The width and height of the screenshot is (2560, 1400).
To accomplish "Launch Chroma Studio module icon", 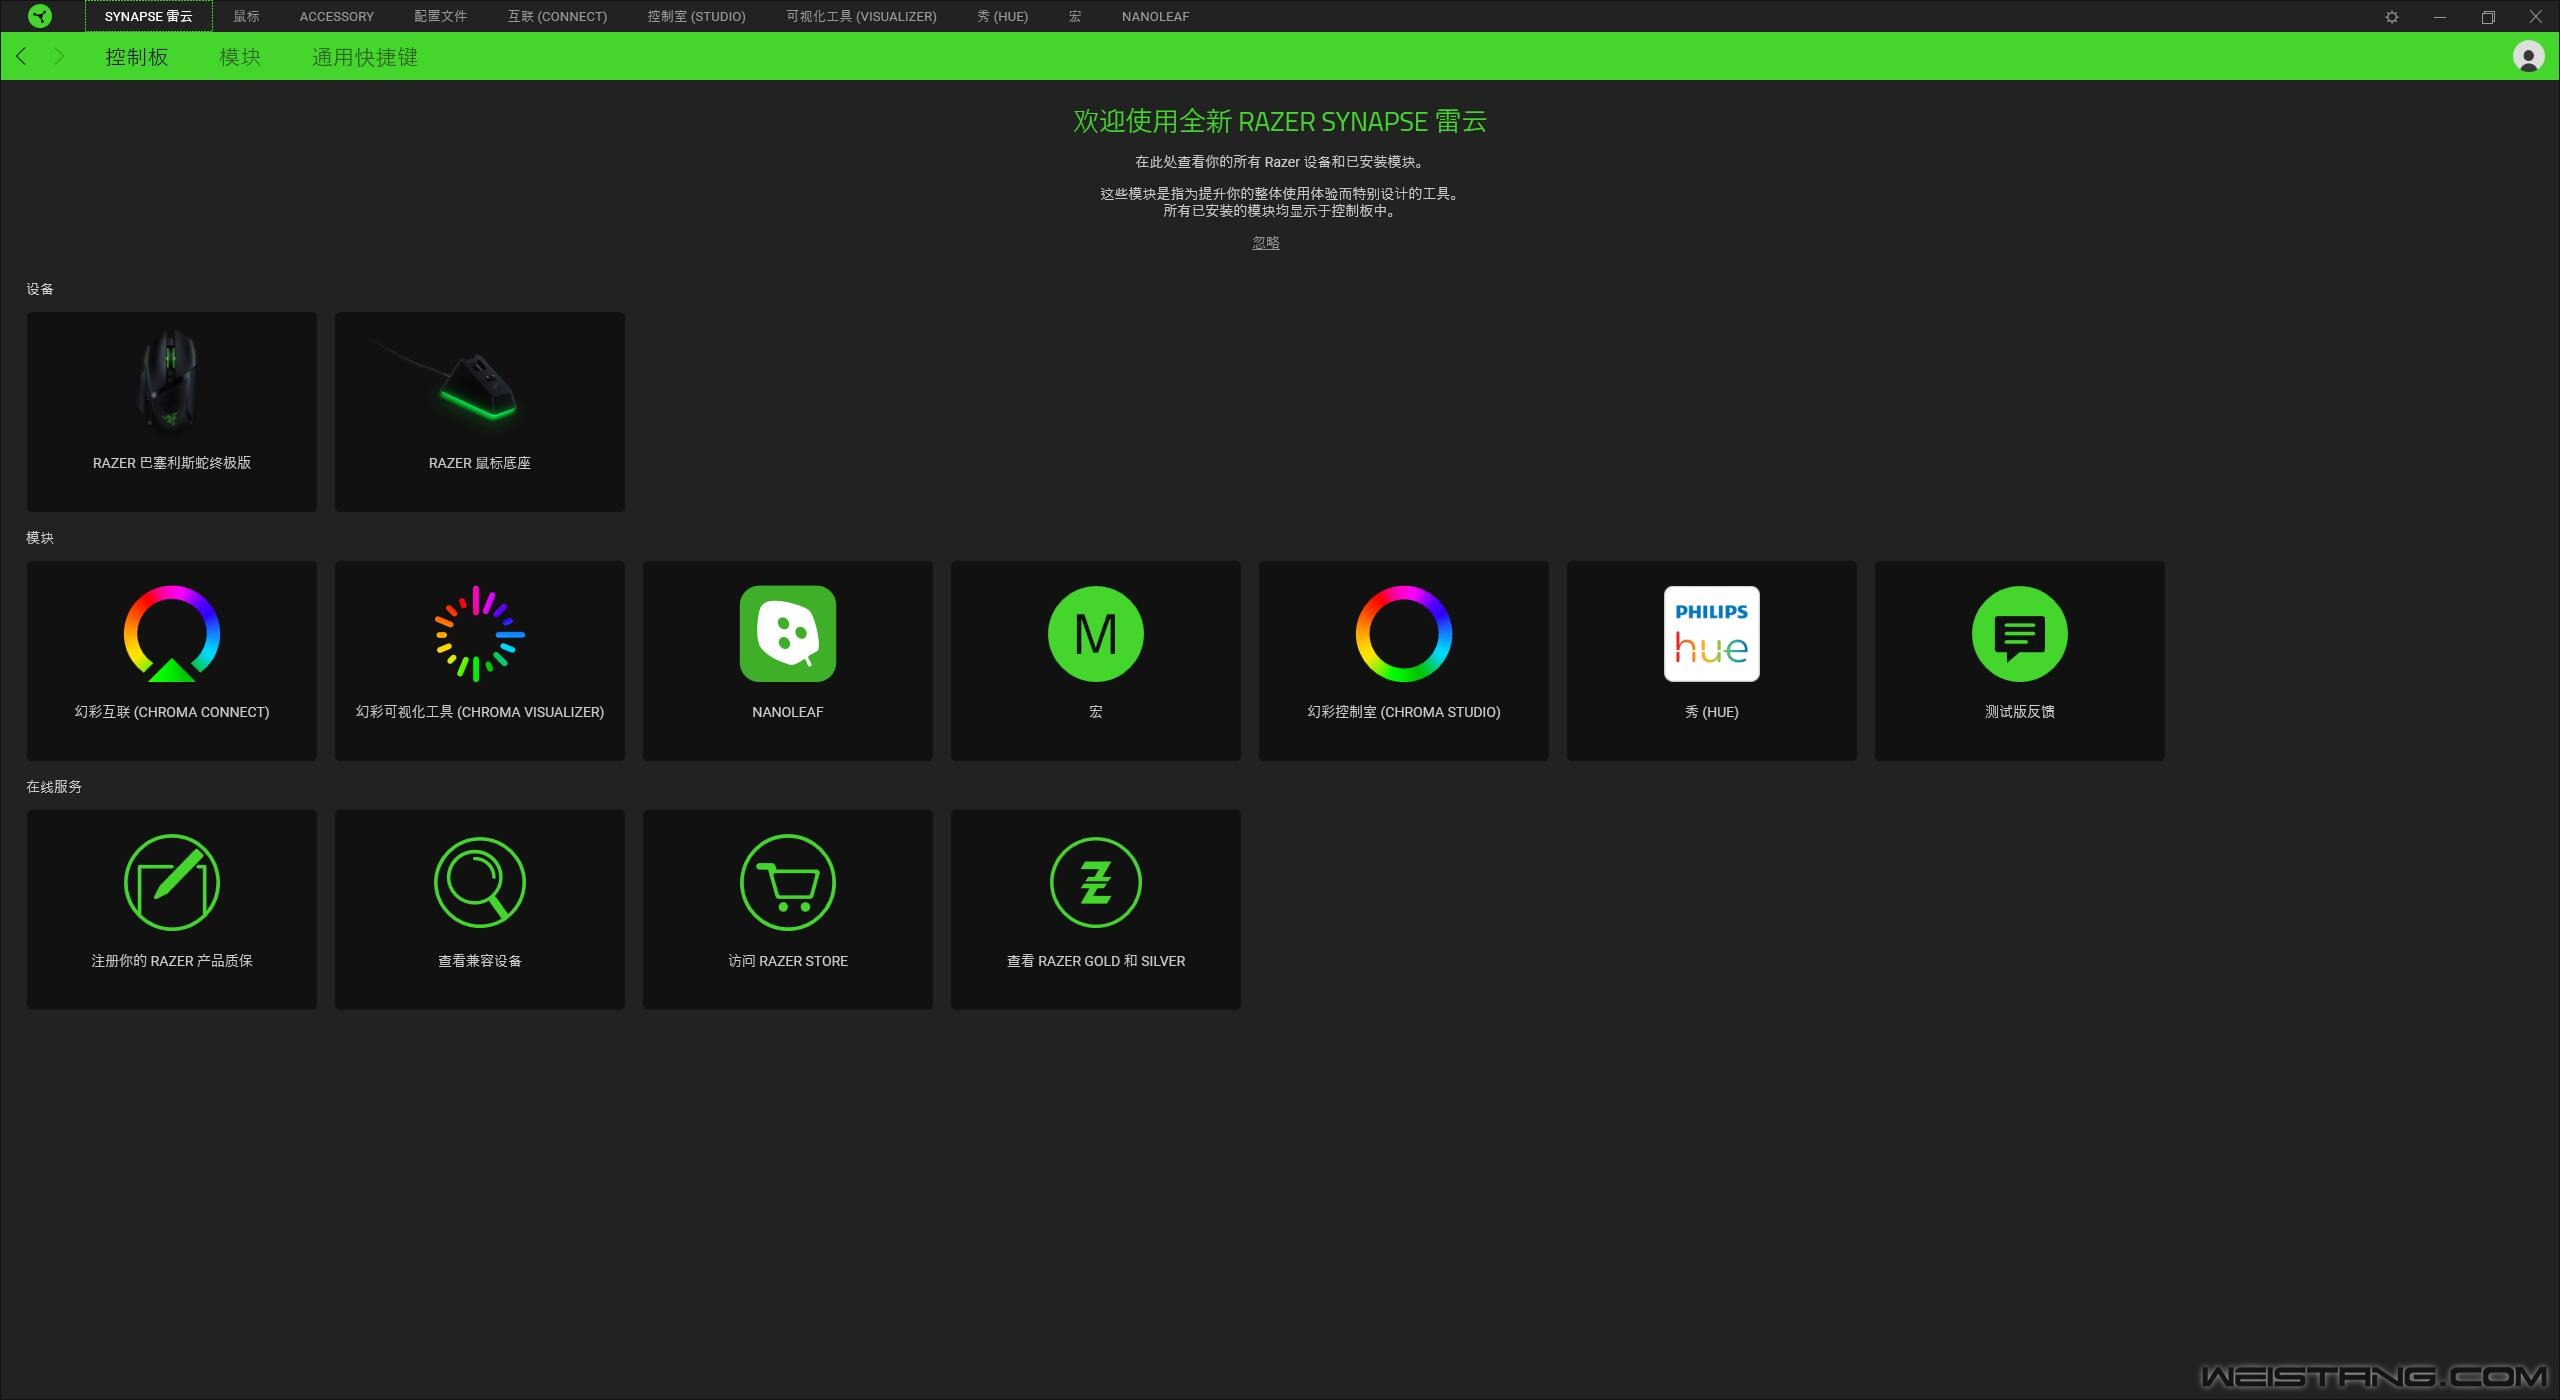I will 1404,634.
